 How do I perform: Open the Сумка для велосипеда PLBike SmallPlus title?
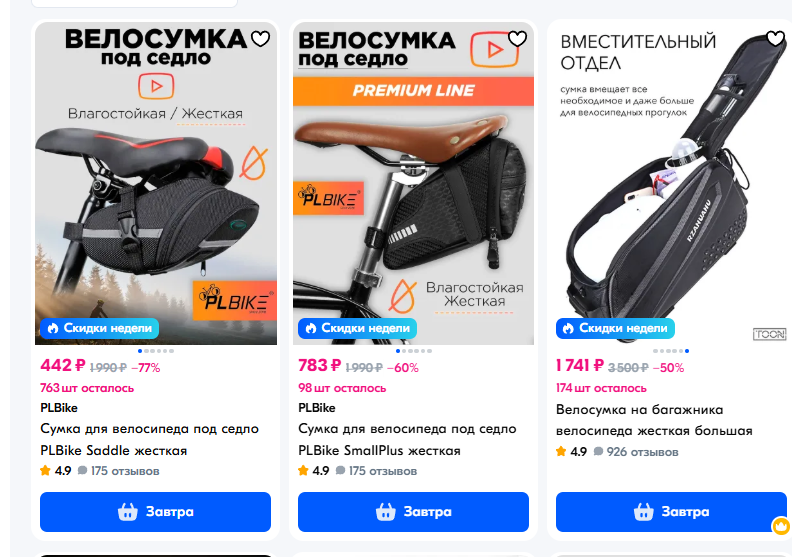[407, 439]
